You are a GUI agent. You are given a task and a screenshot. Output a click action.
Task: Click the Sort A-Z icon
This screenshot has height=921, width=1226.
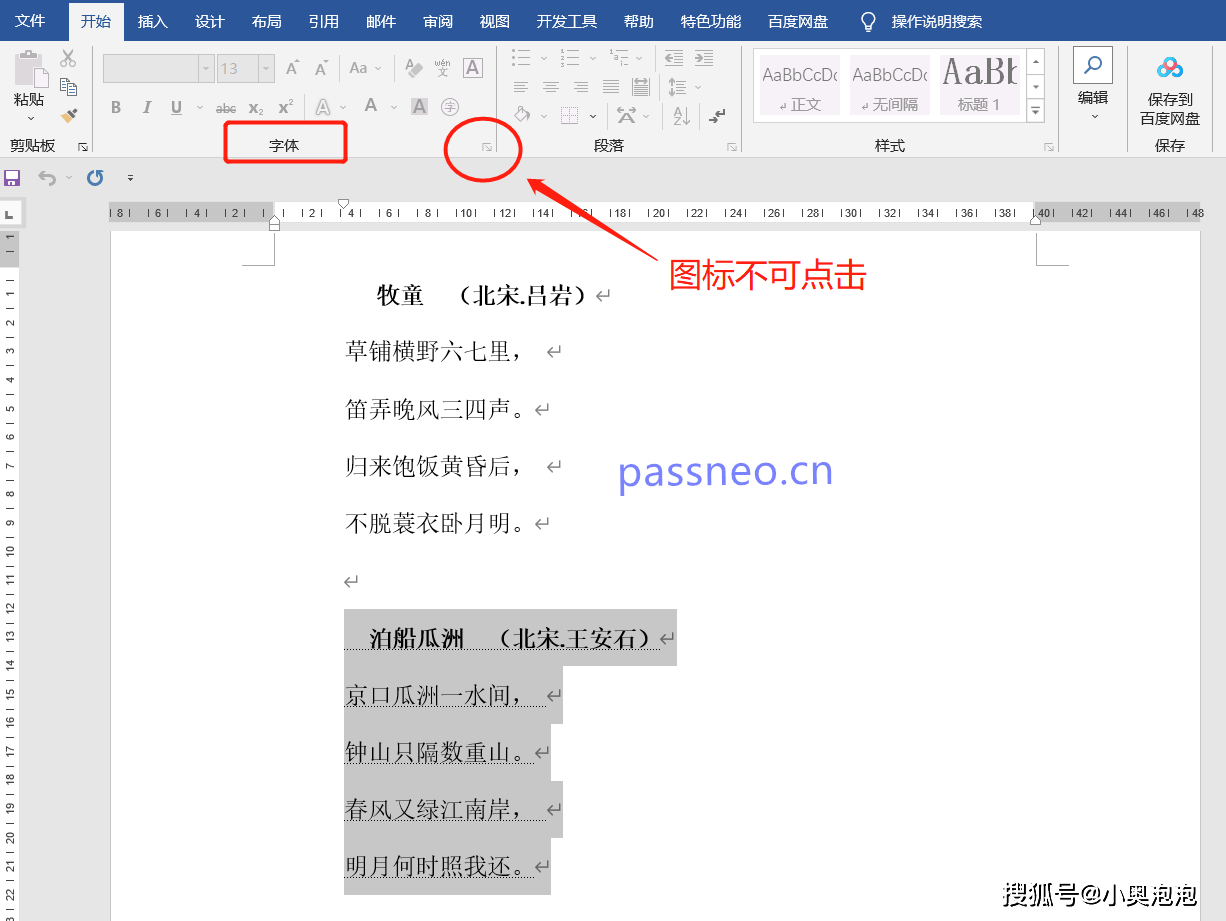[681, 116]
